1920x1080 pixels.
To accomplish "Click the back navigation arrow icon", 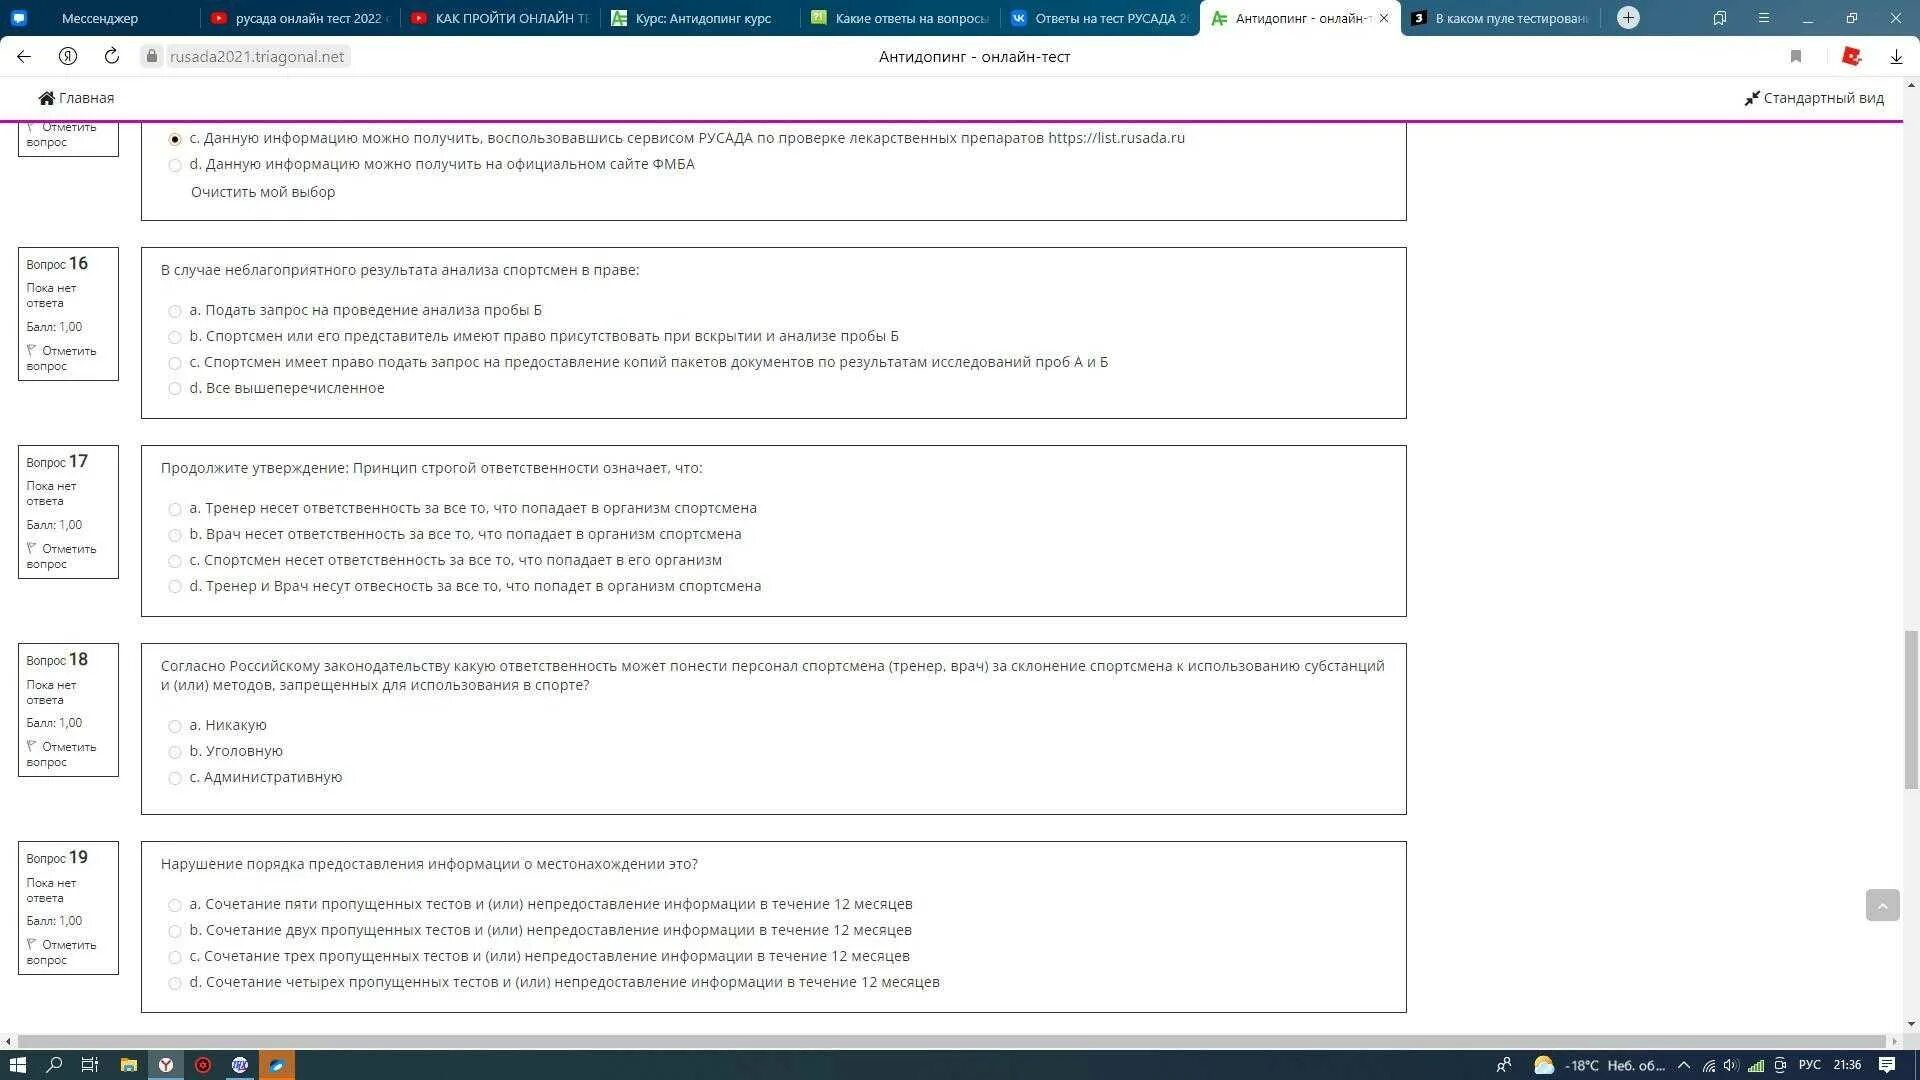I will coord(24,55).
